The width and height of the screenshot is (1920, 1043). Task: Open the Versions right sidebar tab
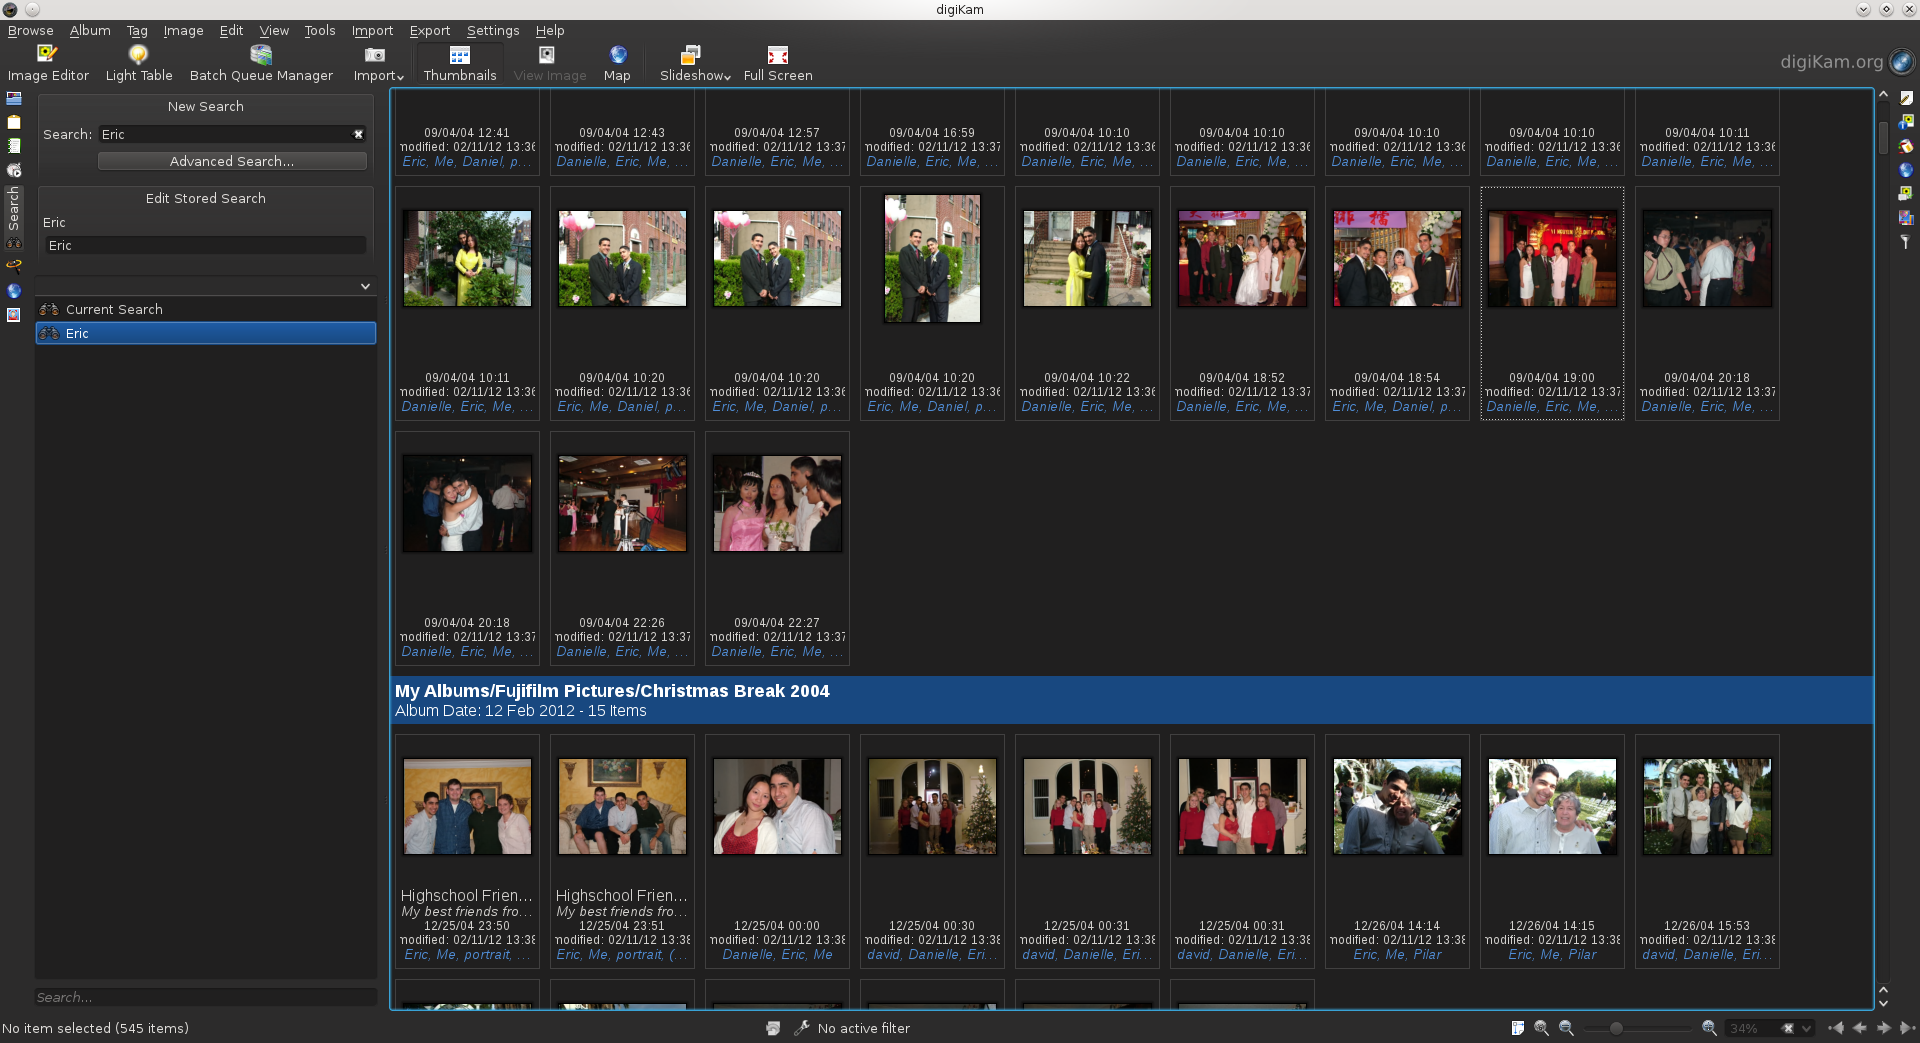pos(1906,217)
